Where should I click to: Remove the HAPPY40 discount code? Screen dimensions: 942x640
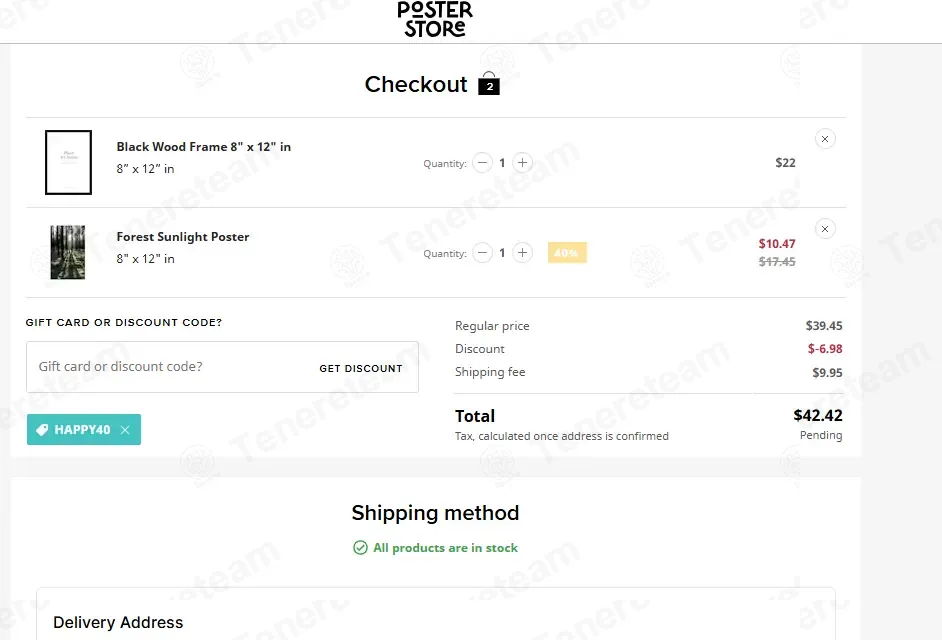pos(125,430)
